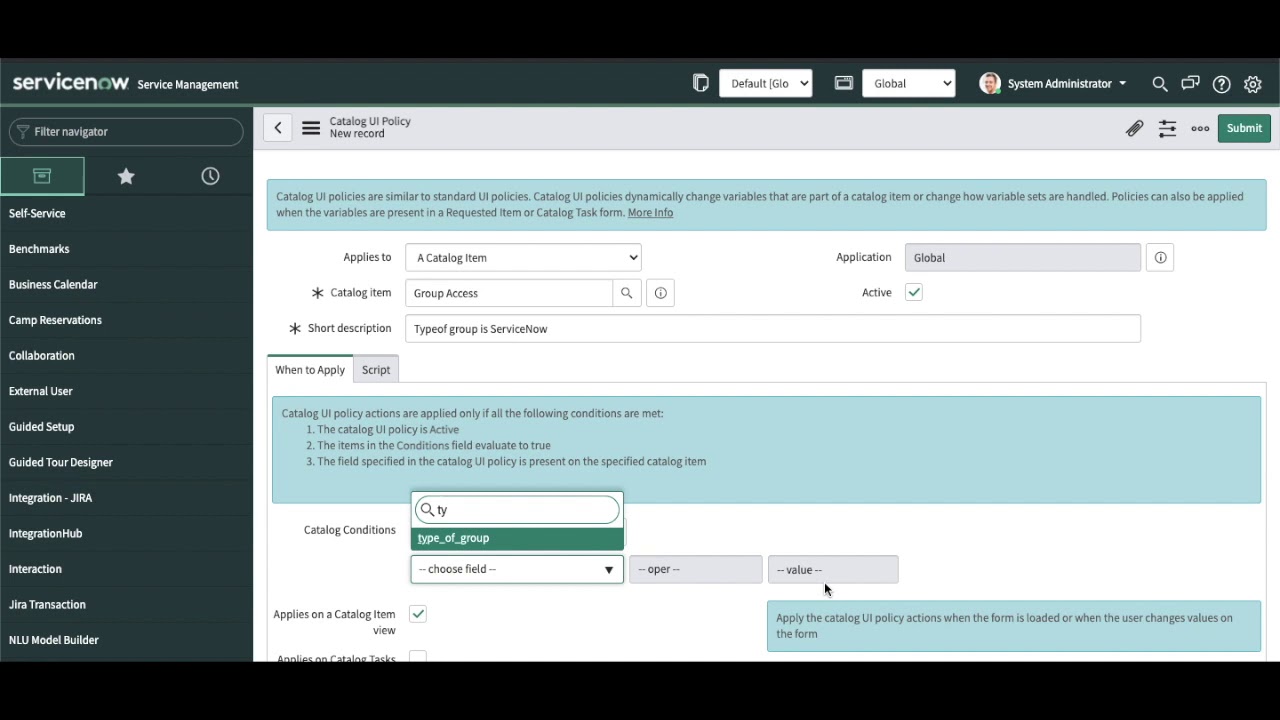The image size is (1280, 720).
Task: Follow the More Info link
Action: (650, 213)
